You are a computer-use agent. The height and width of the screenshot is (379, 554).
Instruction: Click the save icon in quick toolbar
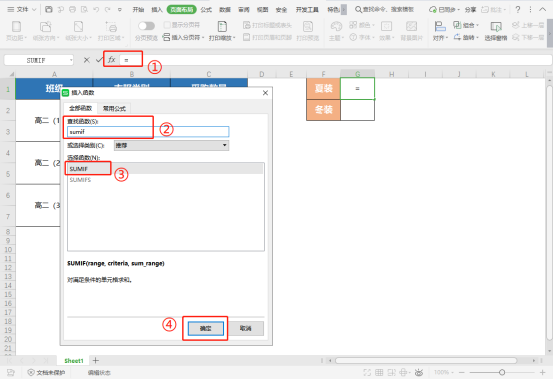[49, 10]
